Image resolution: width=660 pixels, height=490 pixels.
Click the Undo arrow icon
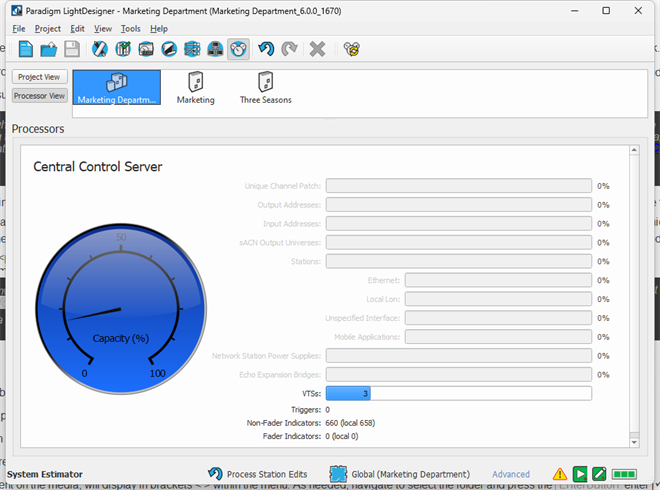click(266, 49)
